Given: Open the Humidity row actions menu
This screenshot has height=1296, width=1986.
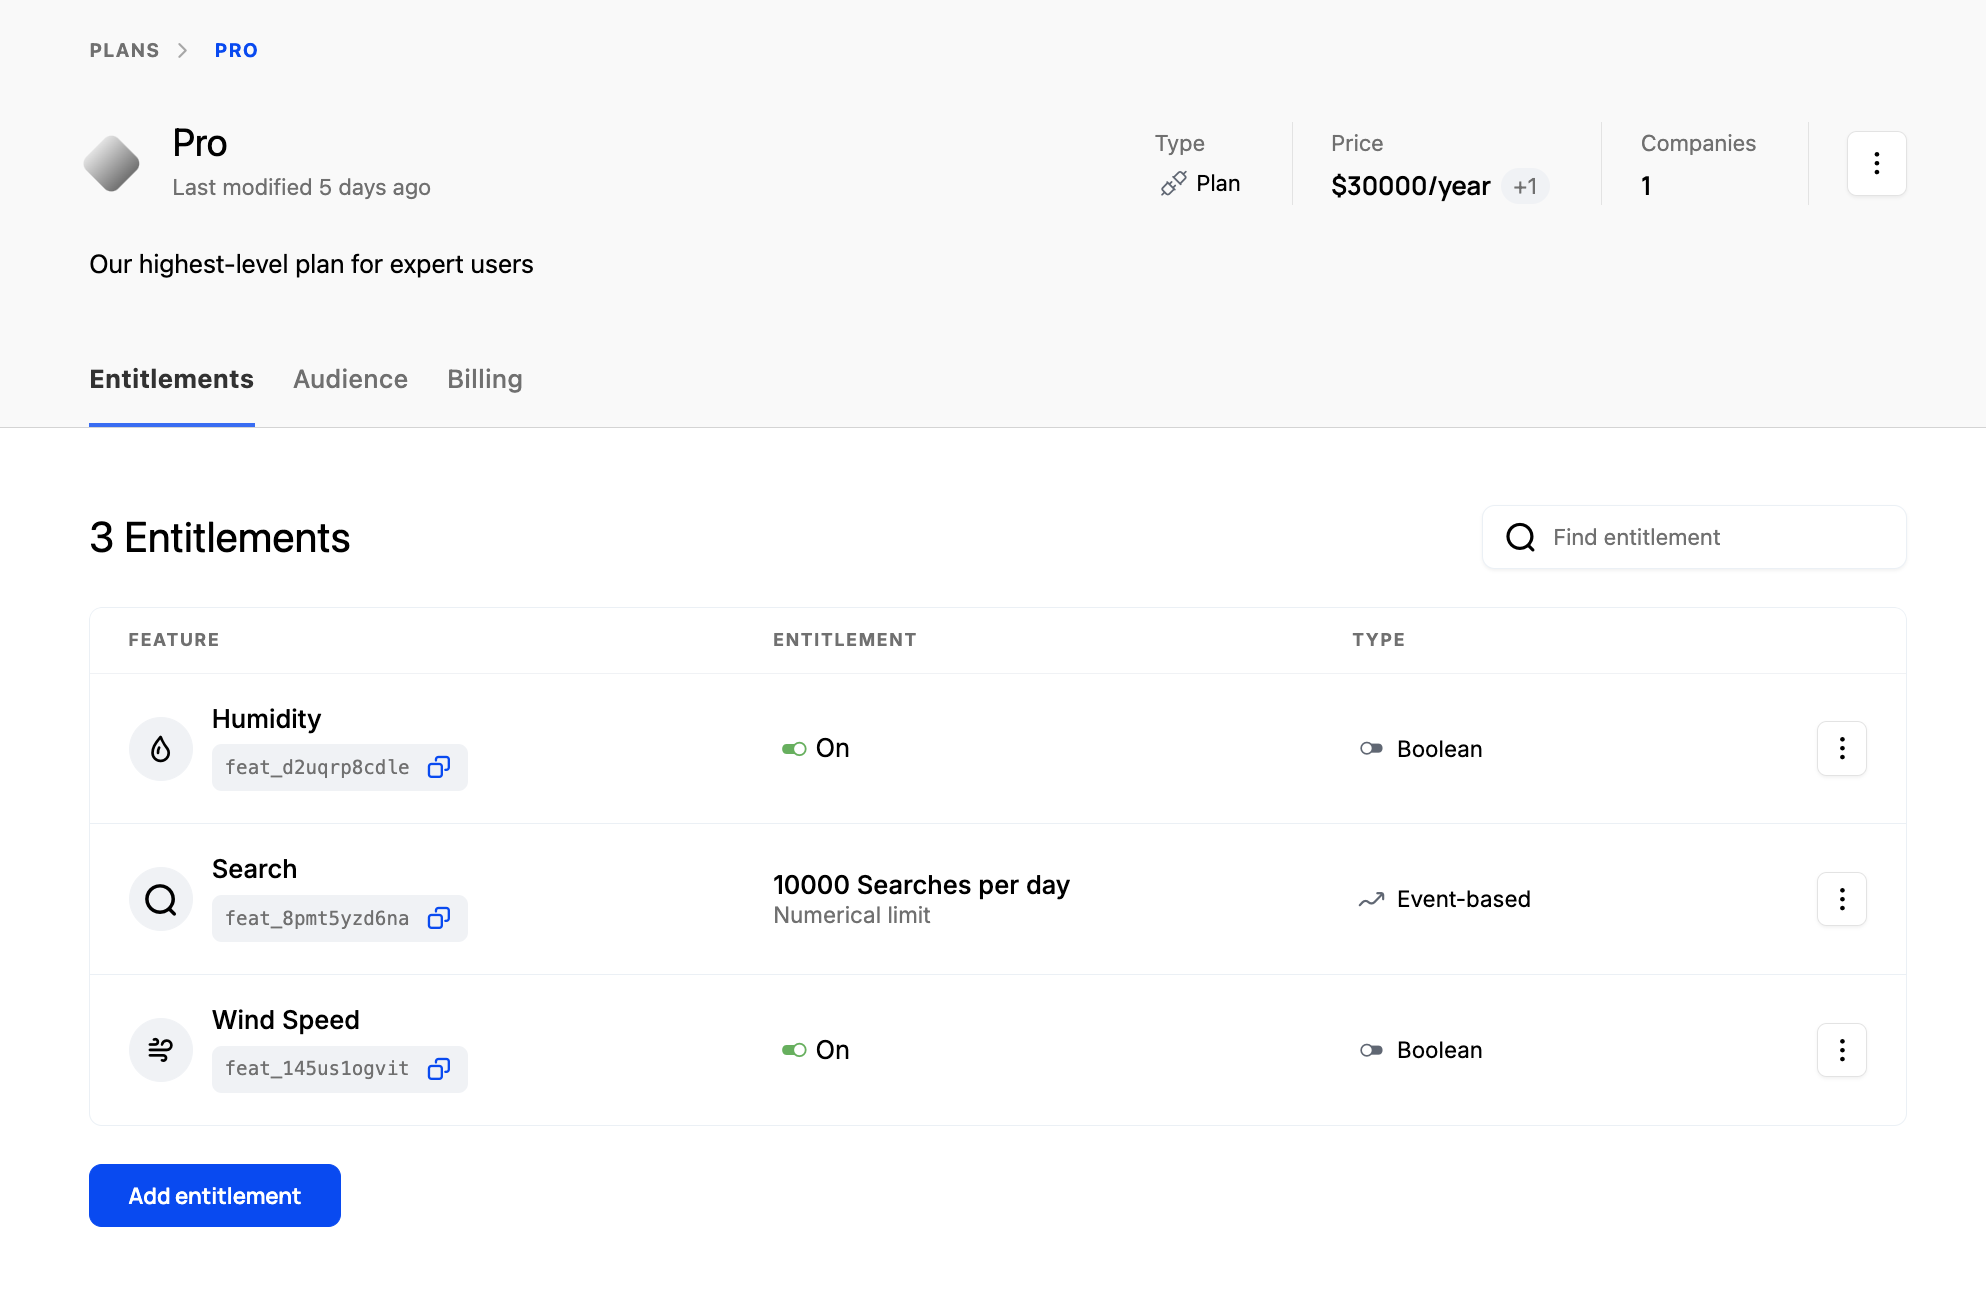Looking at the screenshot, I should point(1841,748).
